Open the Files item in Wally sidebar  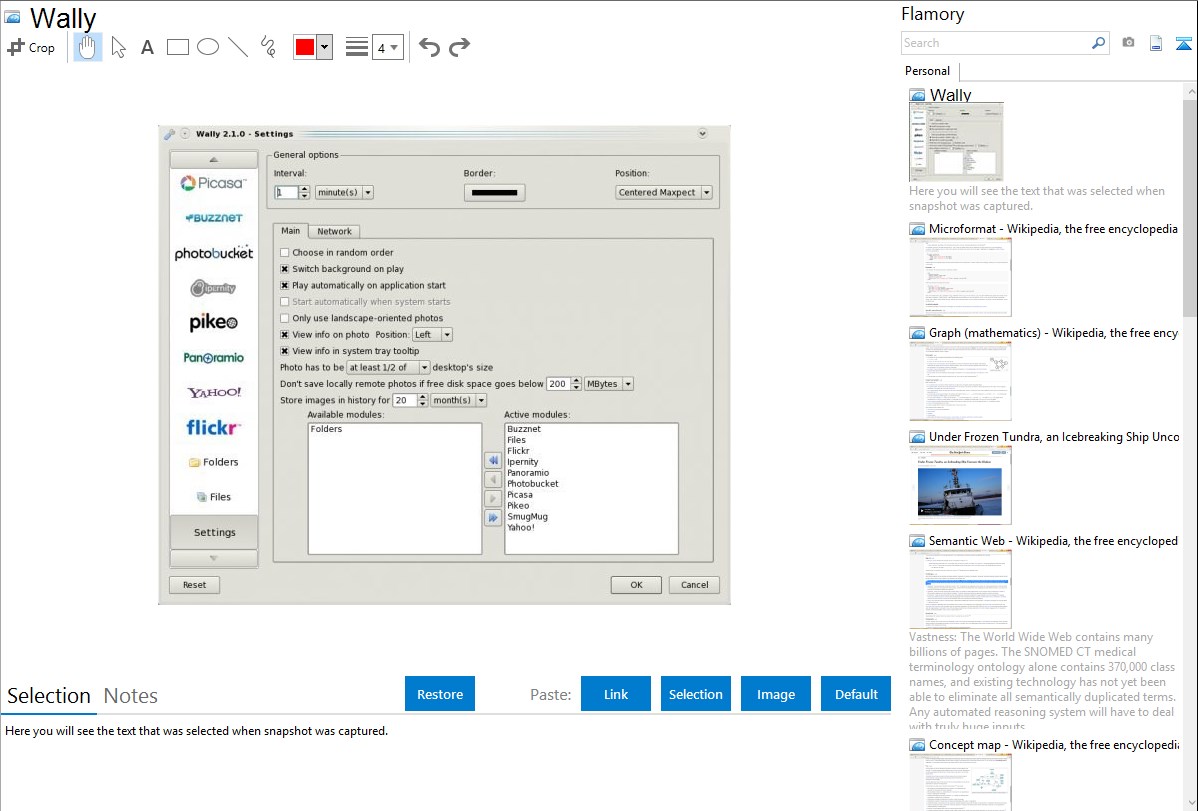pos(214,497)
